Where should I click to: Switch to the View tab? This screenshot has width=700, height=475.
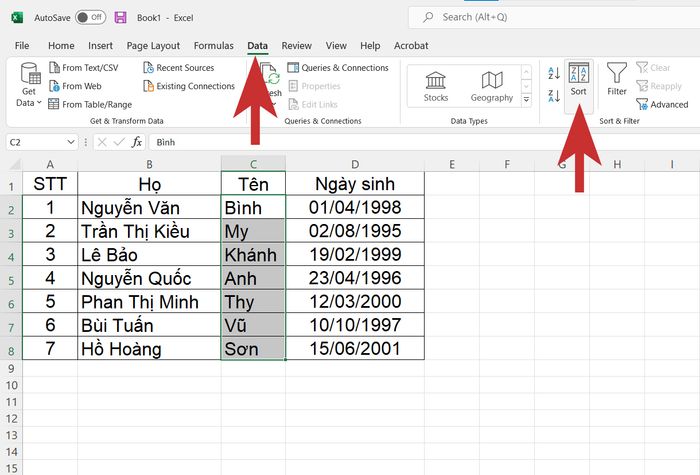tap(336, 46)
